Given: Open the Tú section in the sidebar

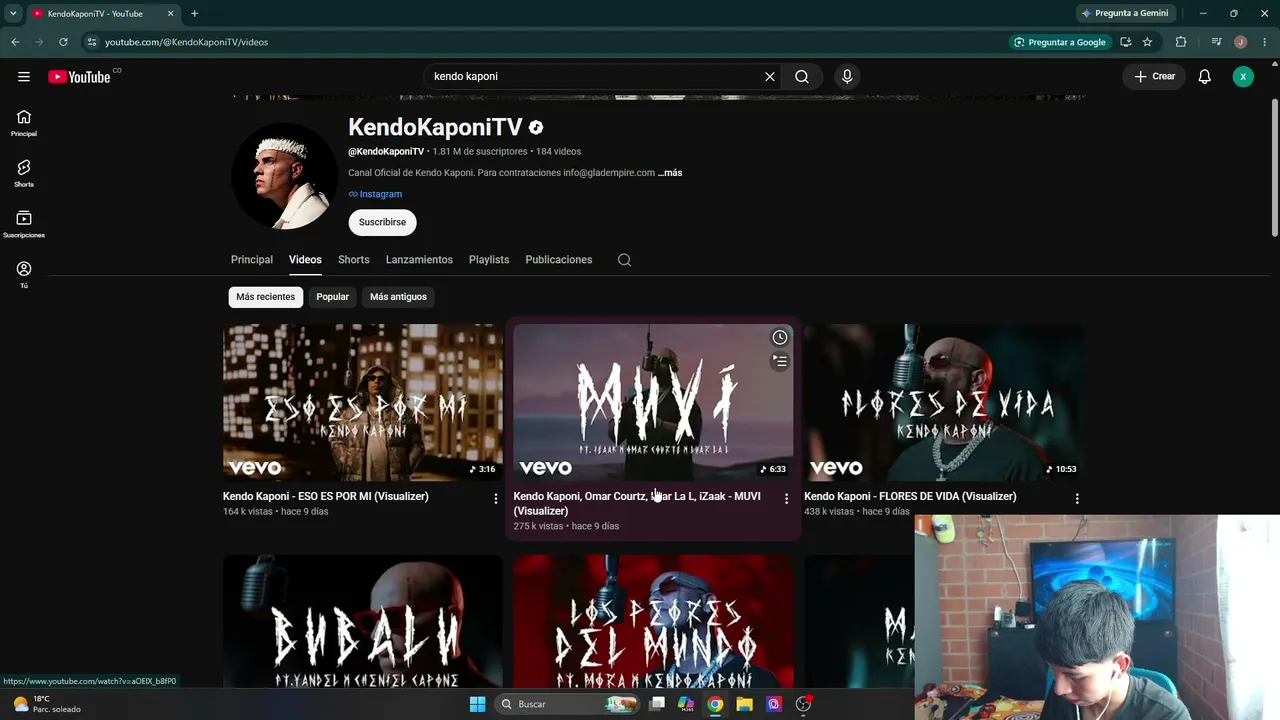Looking at the screenshot, I should click(x=24, y=275).
